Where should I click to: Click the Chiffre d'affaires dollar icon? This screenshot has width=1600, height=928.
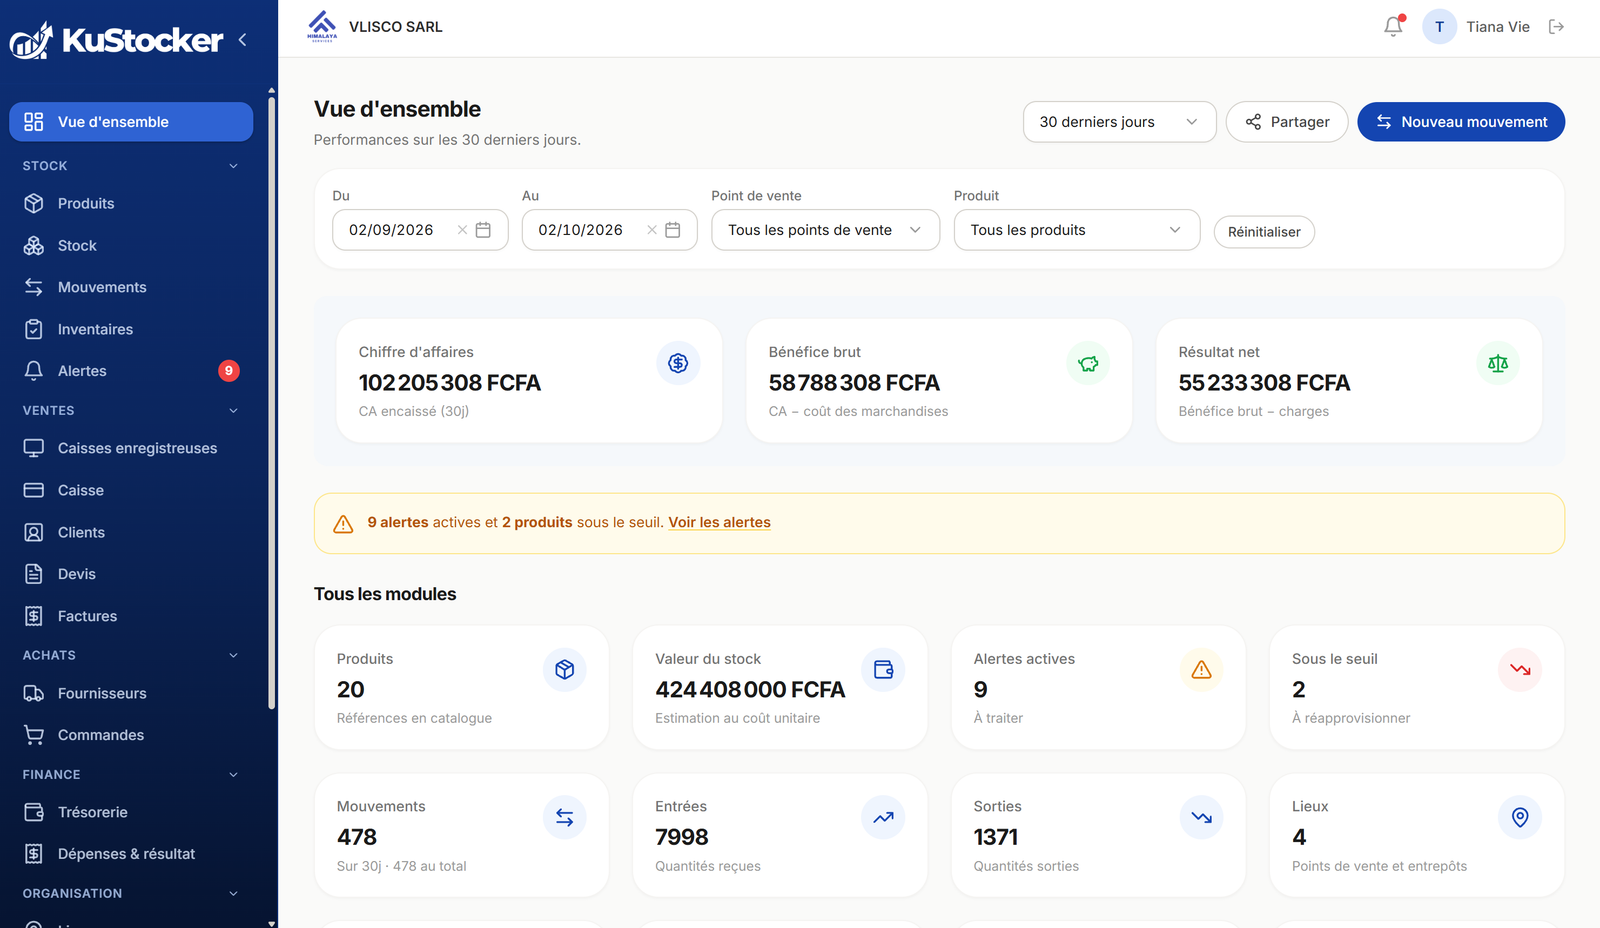point(678,363)
